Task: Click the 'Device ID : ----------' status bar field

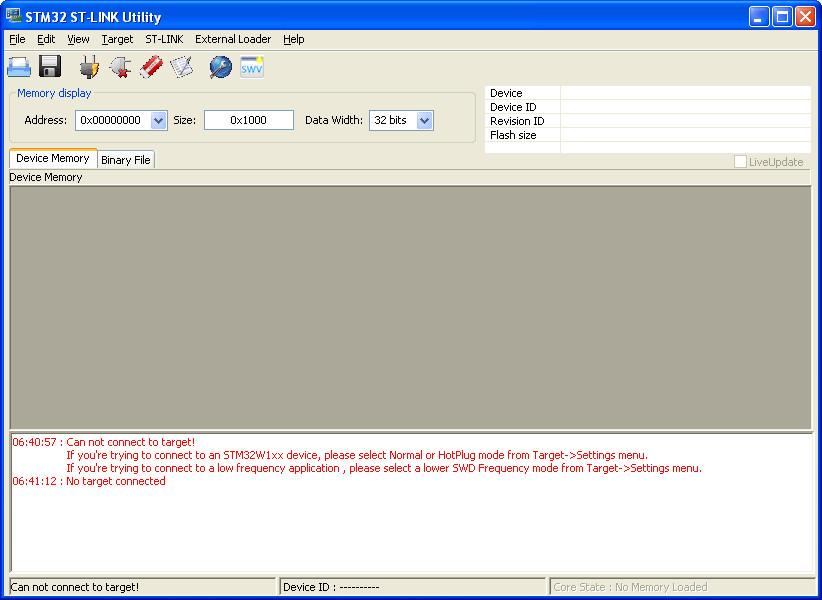Action: pos(413,587)
